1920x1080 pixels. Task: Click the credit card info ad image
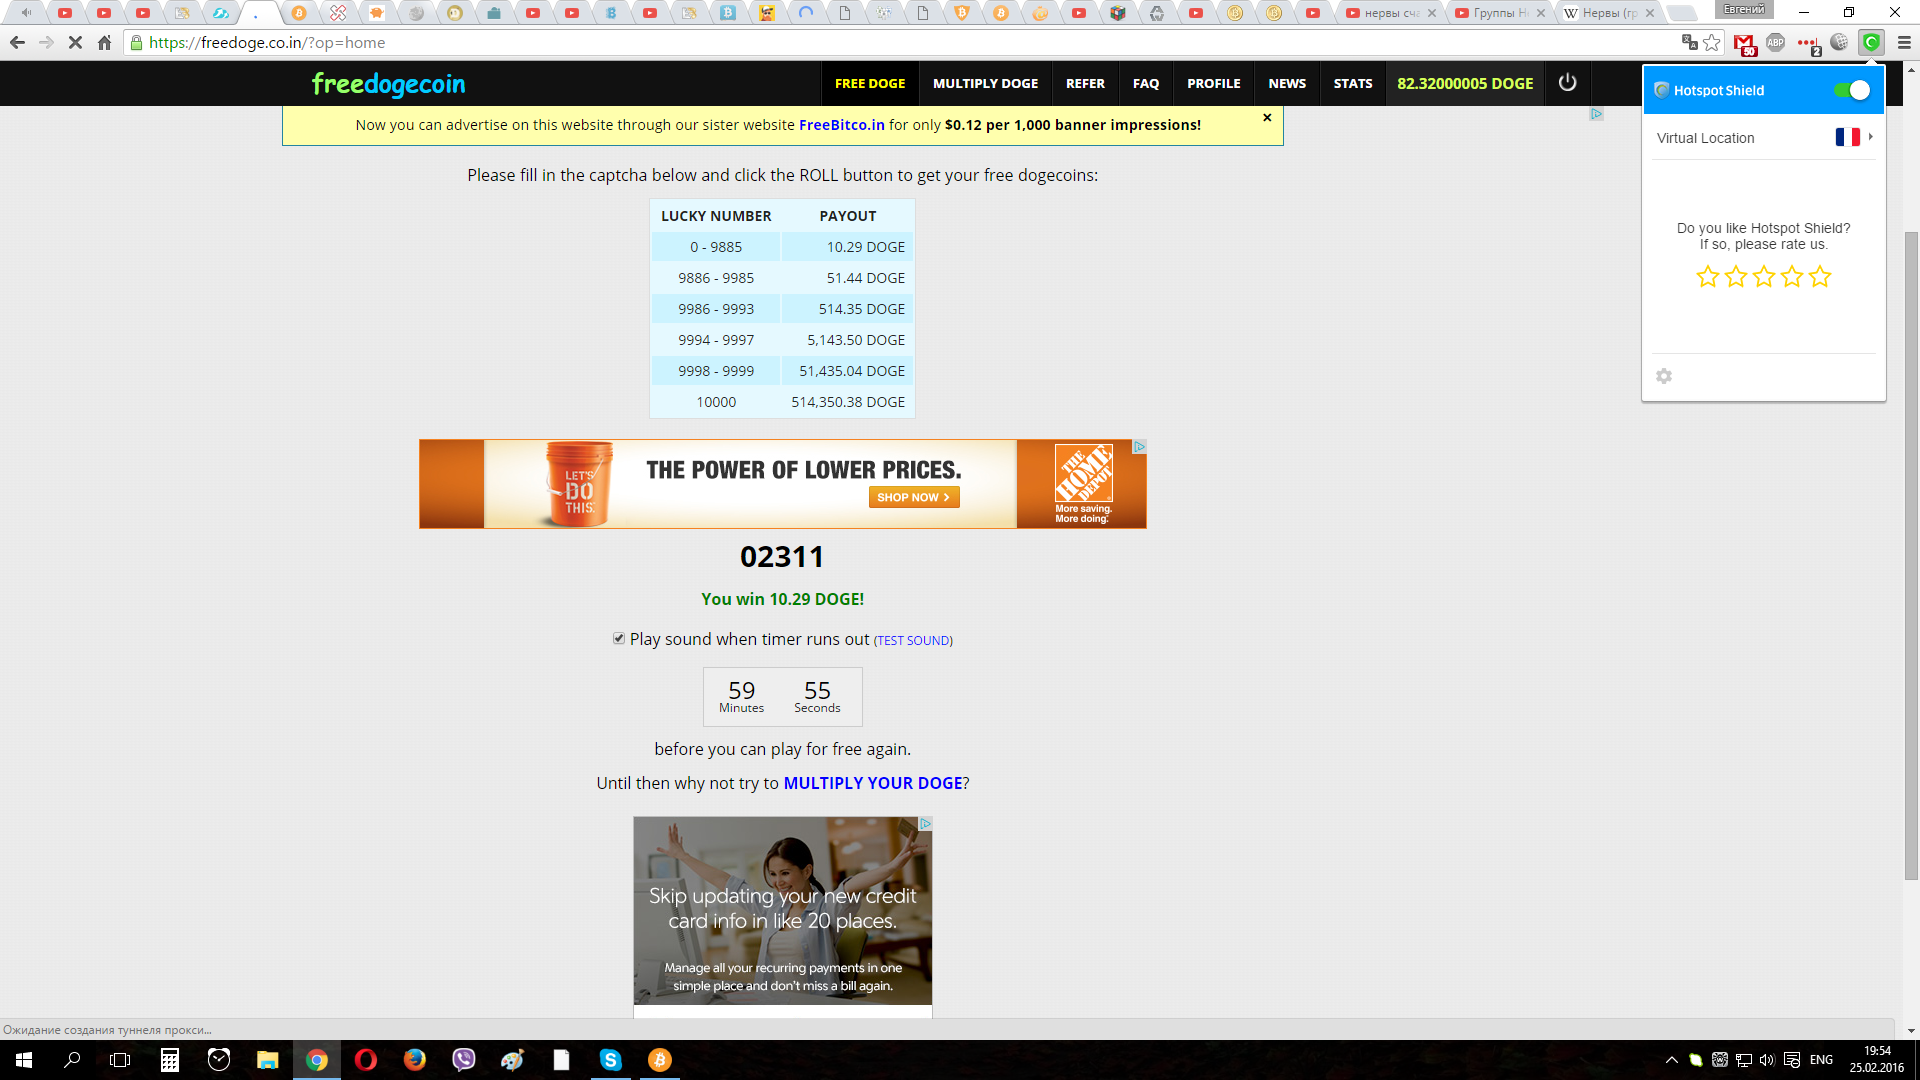[783, 911]
